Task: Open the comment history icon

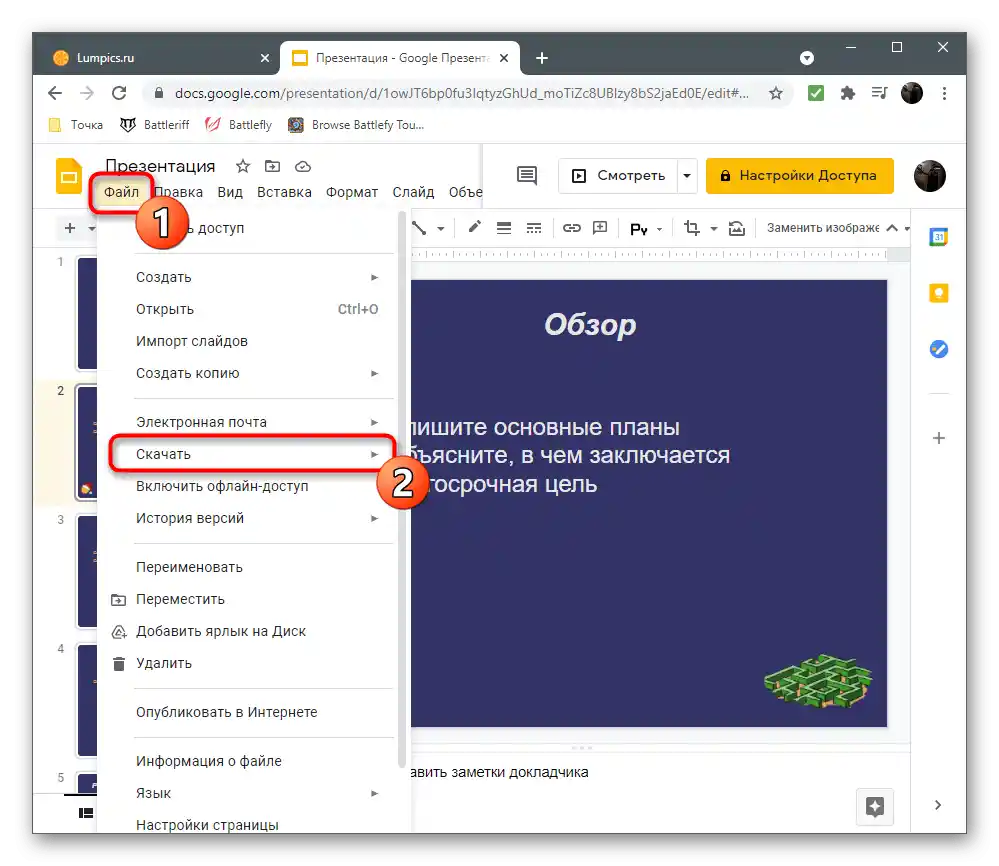Action: pos(526,175)
